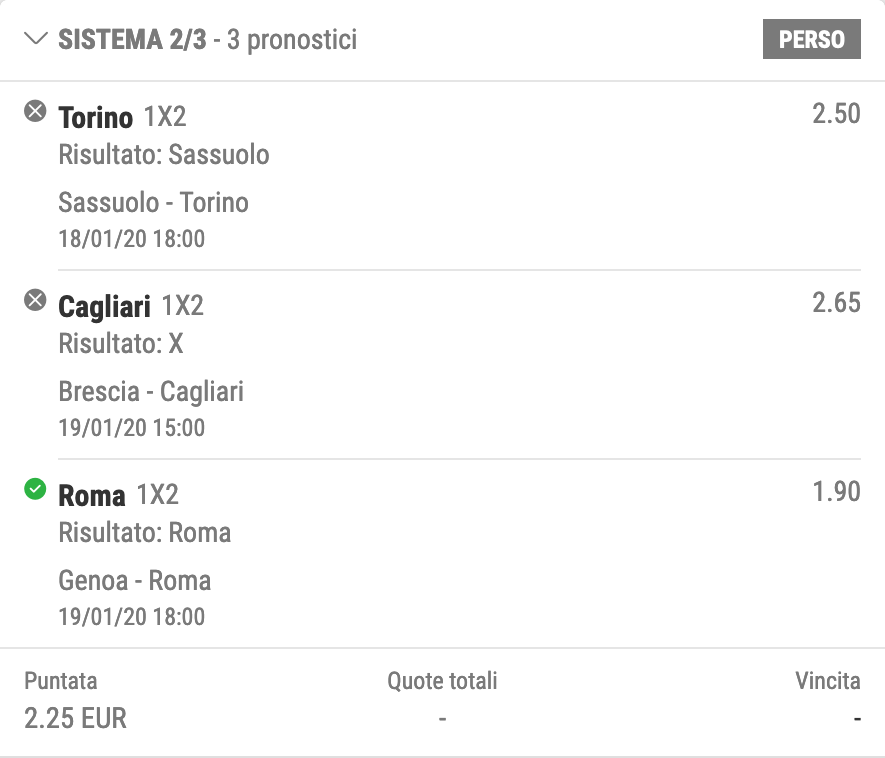
Task: Collapse the SISTEMA 2/3 bet slip chevron
Action: [x=36, y=39]
